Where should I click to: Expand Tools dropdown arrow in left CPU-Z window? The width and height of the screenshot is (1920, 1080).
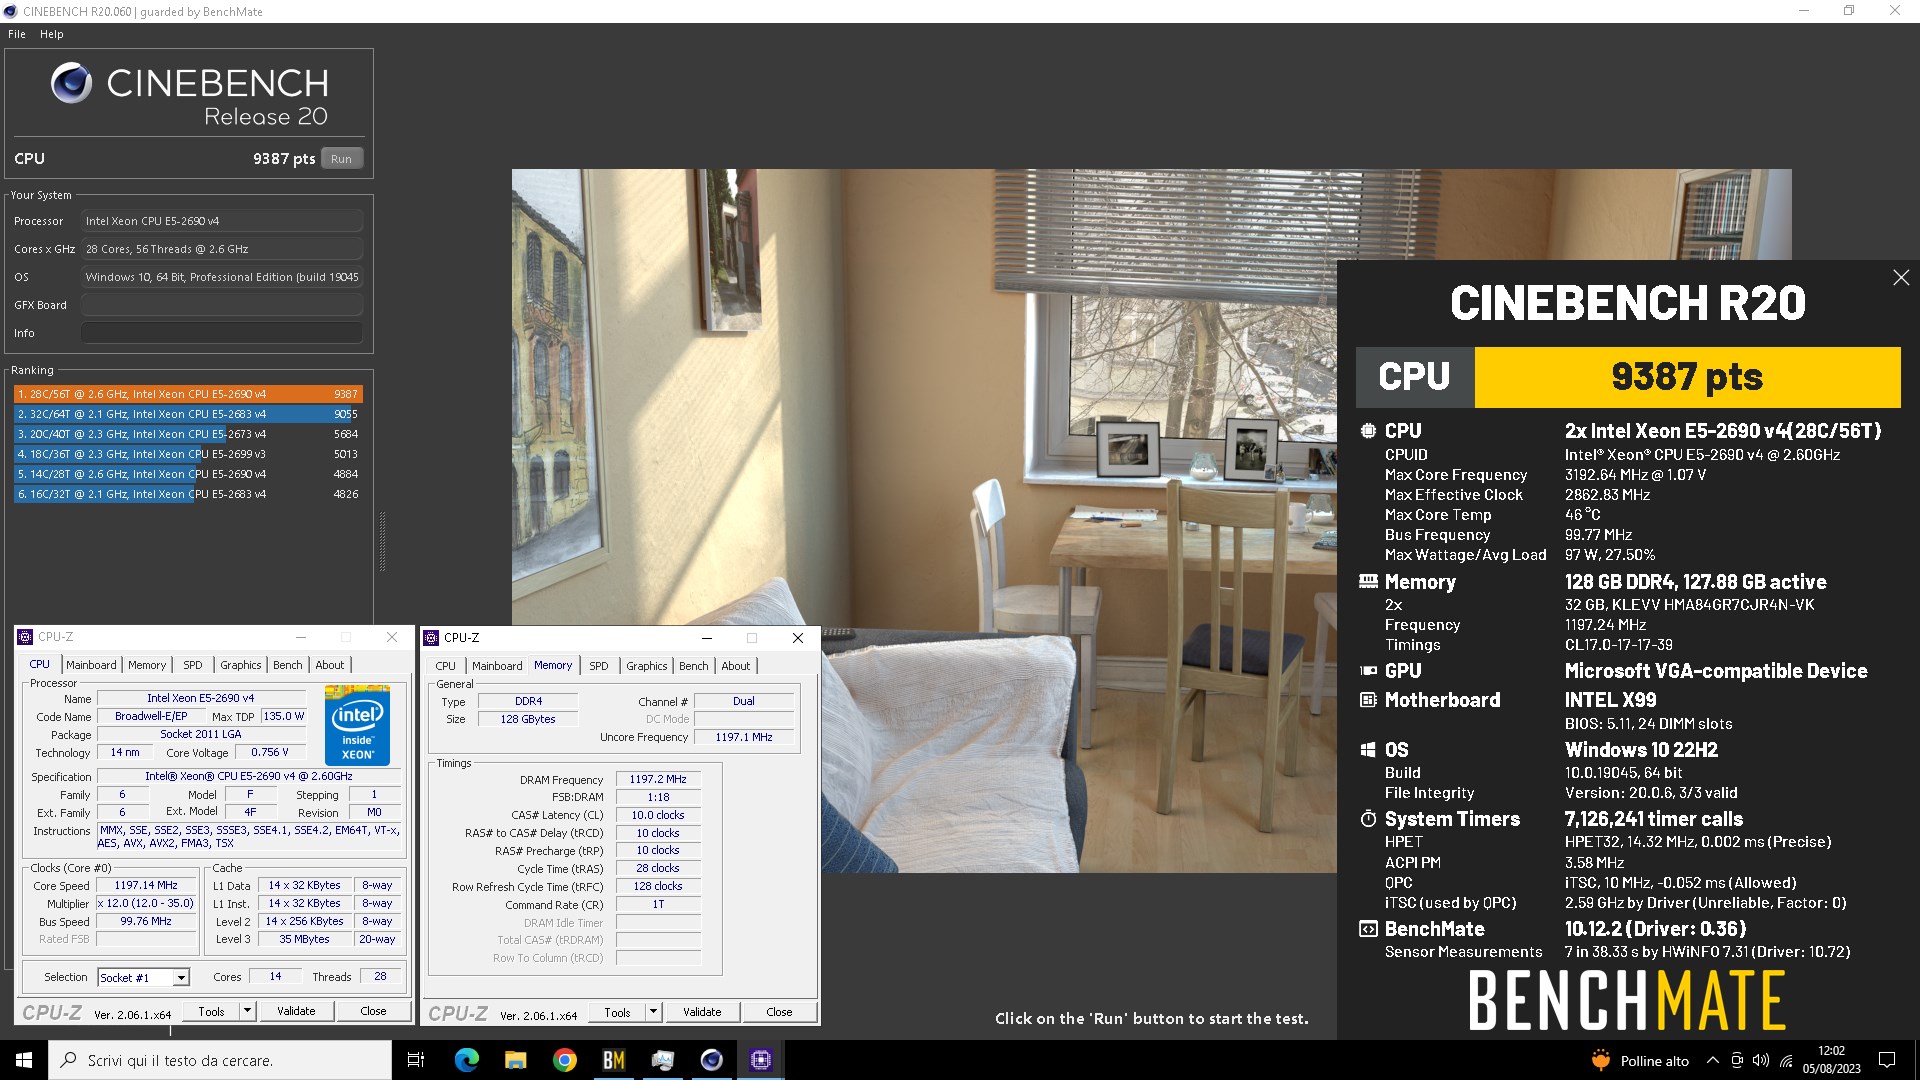click(247, 1011)
